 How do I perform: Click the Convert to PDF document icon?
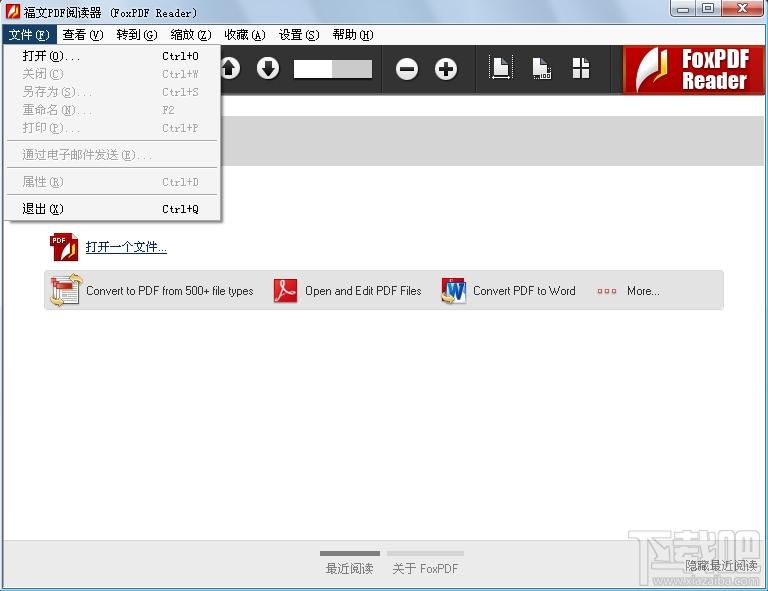(65, 290)
